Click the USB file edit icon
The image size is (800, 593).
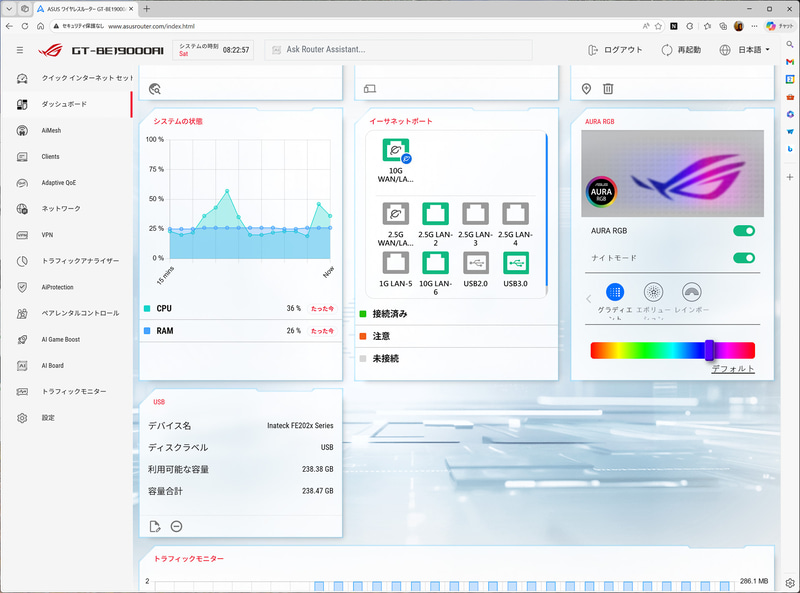pos(155,527)
